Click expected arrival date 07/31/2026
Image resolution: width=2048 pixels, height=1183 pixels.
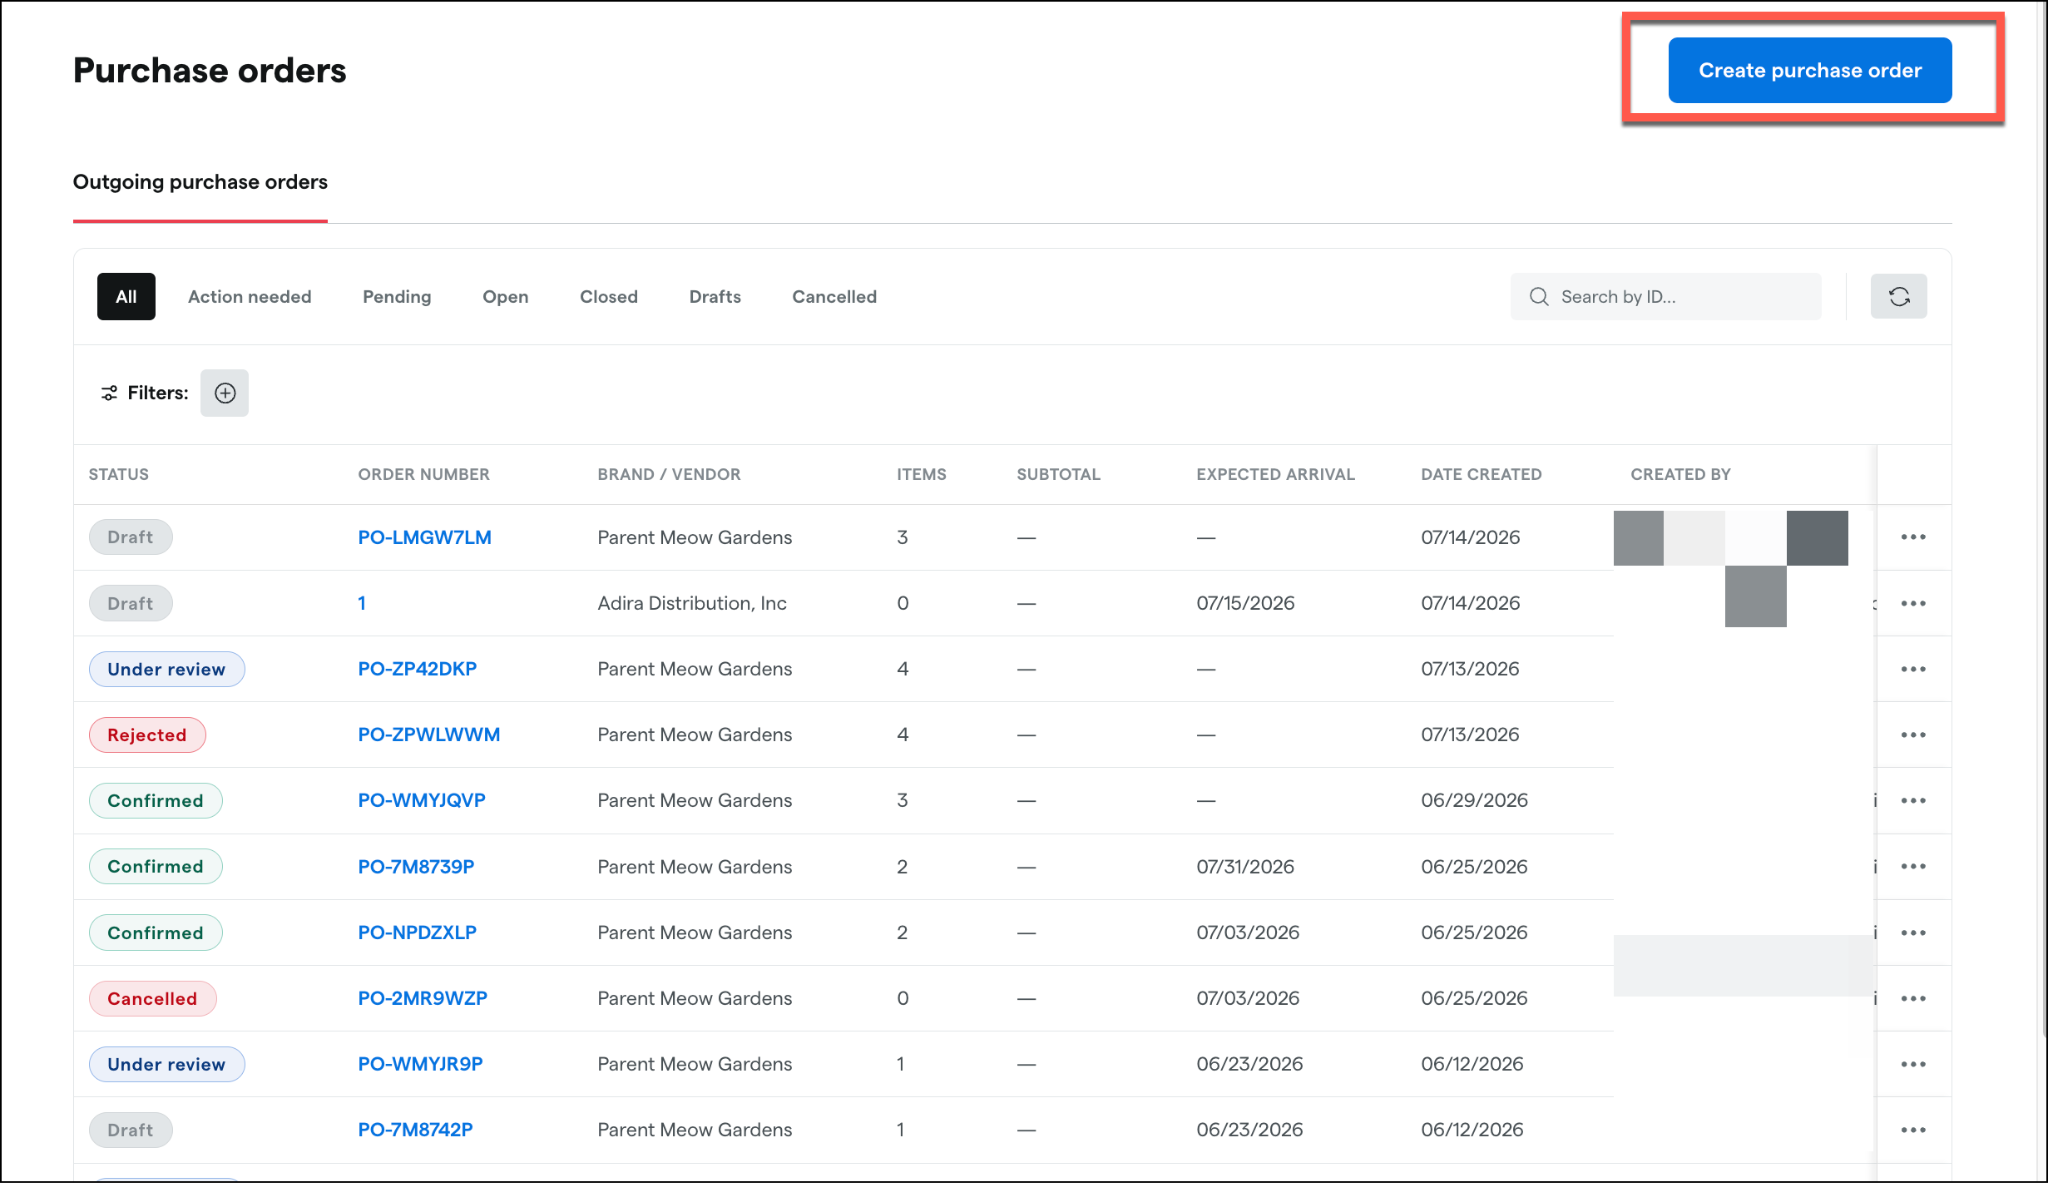(1245, 867)
